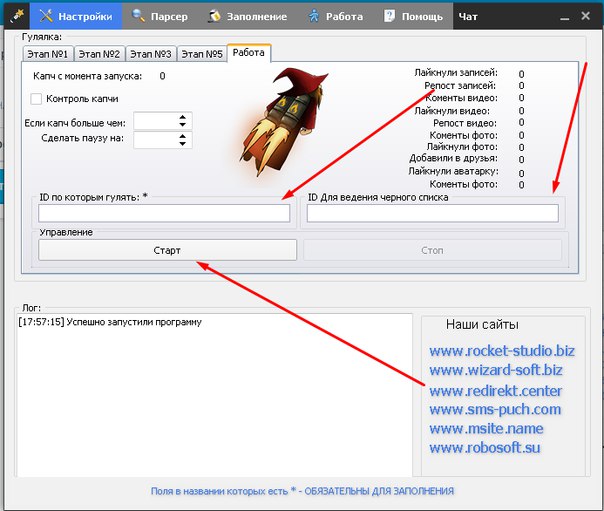Click the Успешно запустили программу log entry
The height and width of the screenshot is (511, 604).
point(110,322)
